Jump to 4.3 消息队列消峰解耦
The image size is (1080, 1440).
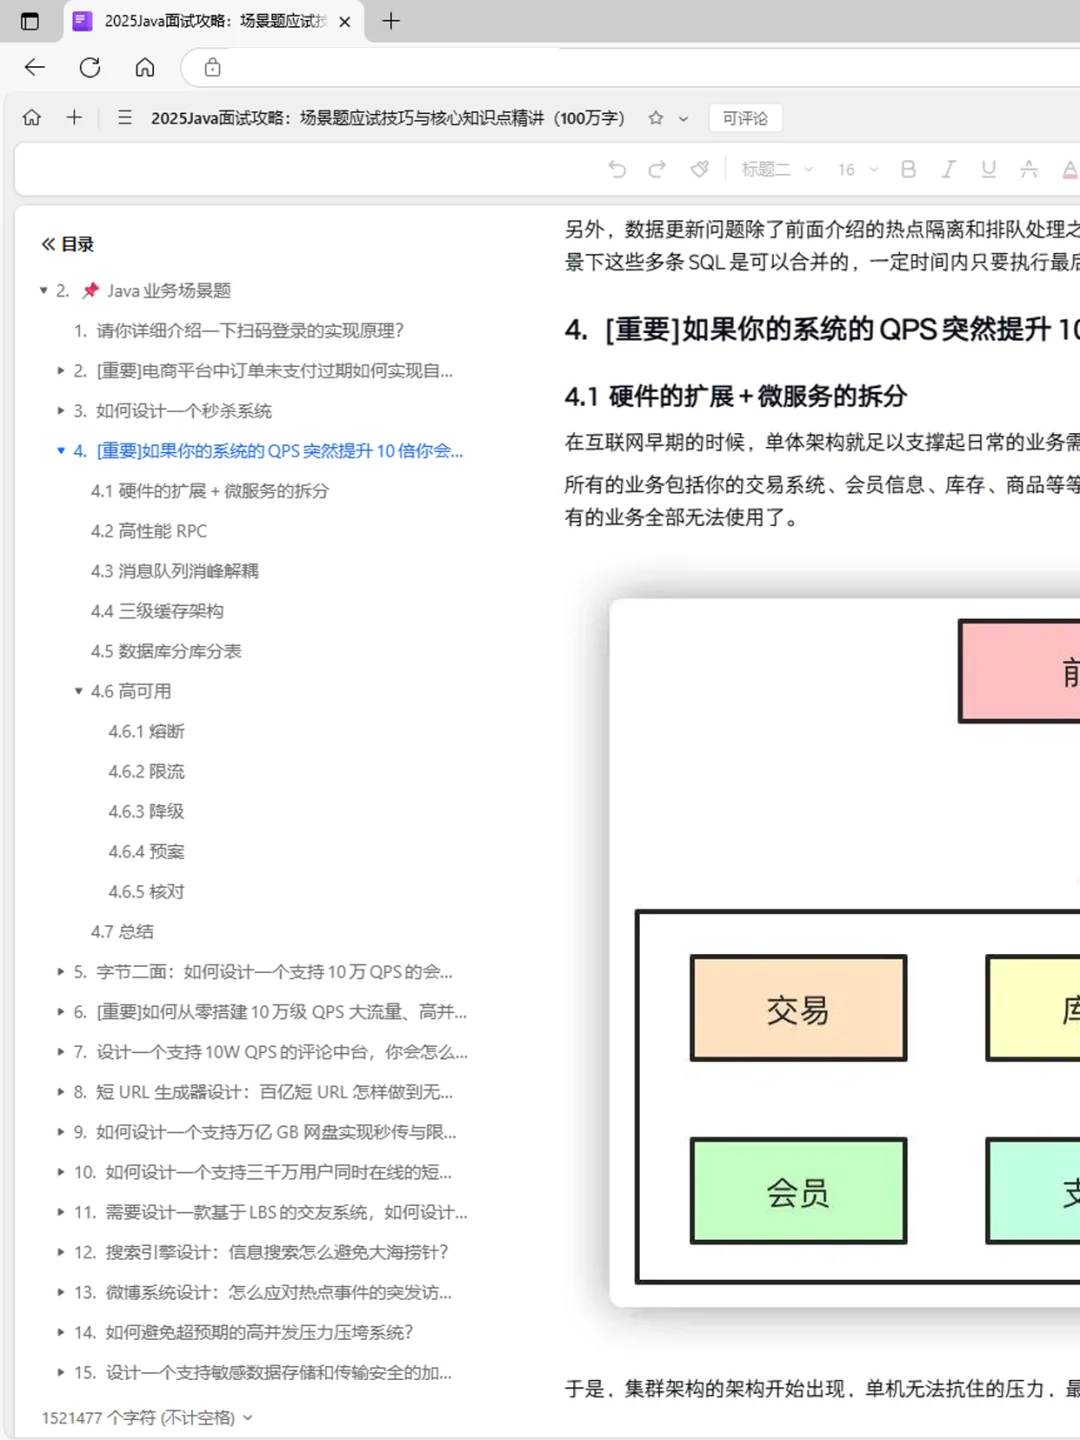175,571
